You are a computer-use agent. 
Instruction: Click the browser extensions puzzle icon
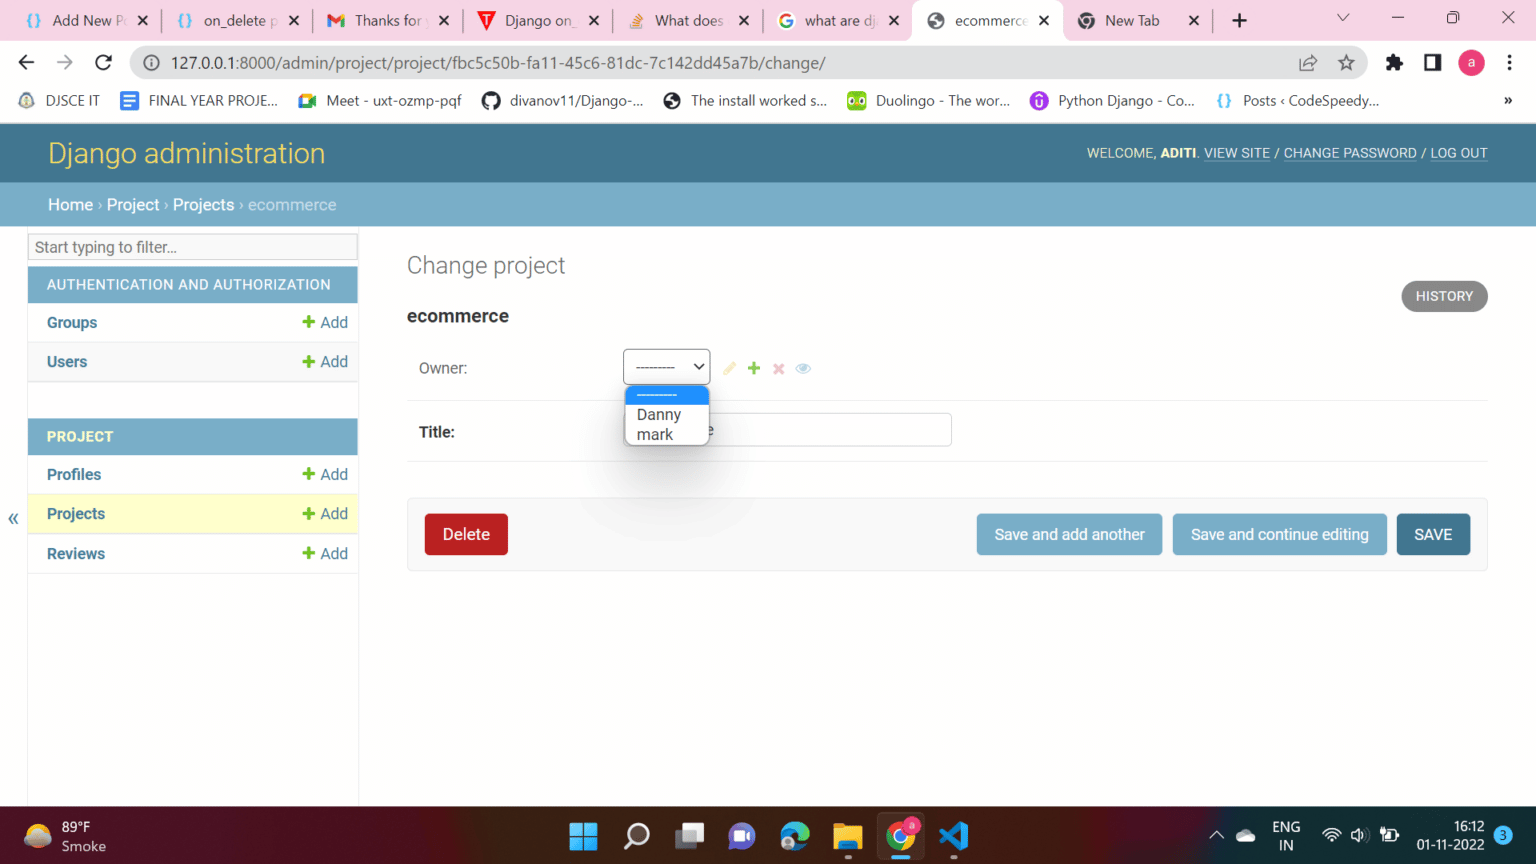point(1394,62)
